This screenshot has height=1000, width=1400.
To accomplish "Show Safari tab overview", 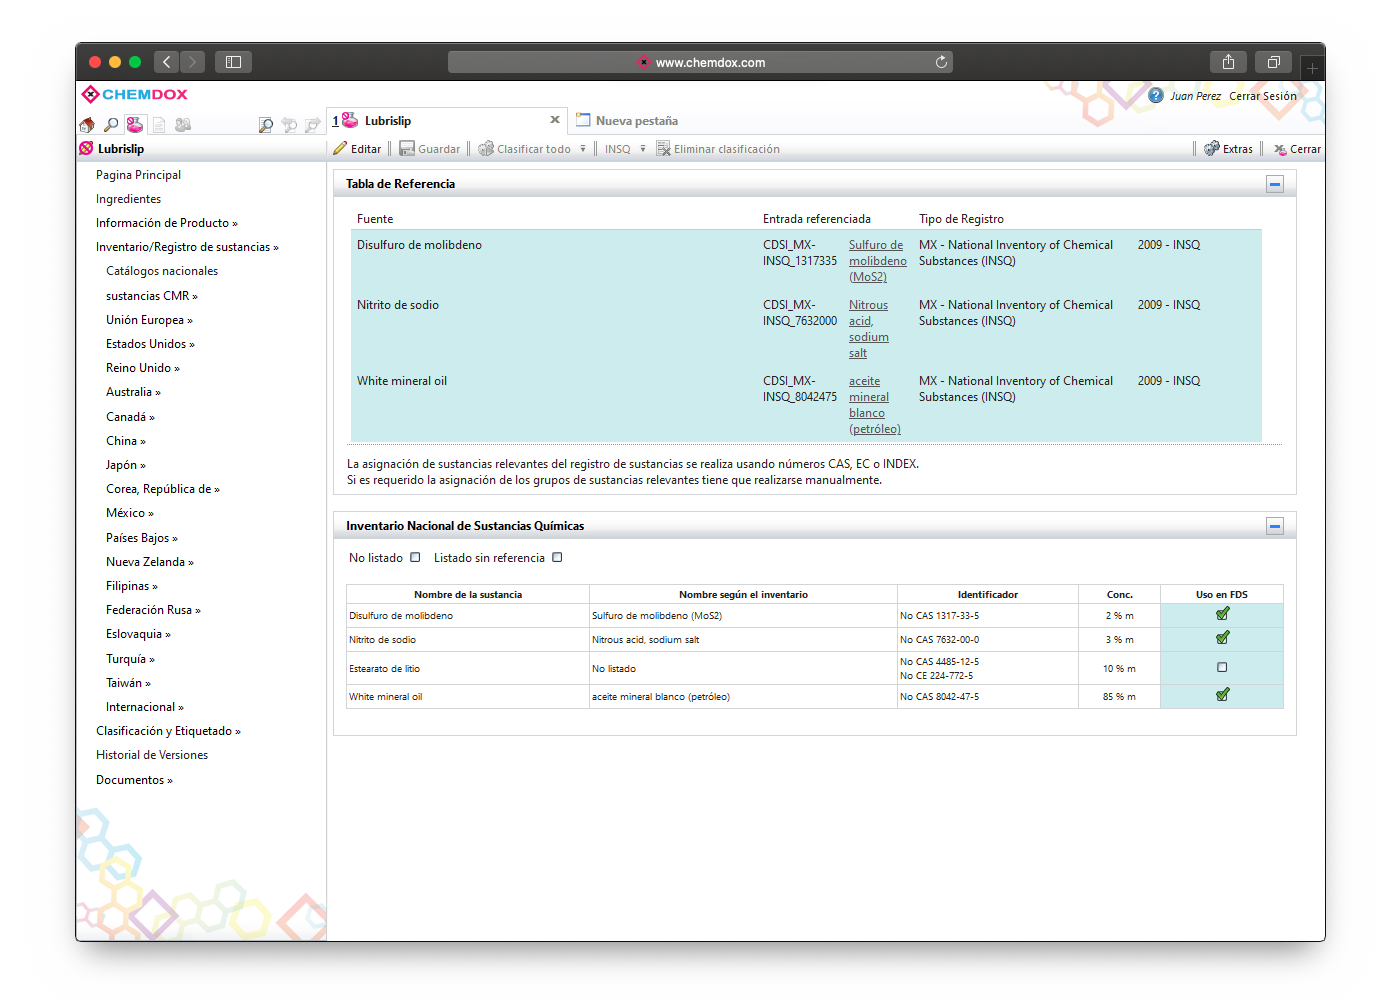I will click(x=1273, y=62).
